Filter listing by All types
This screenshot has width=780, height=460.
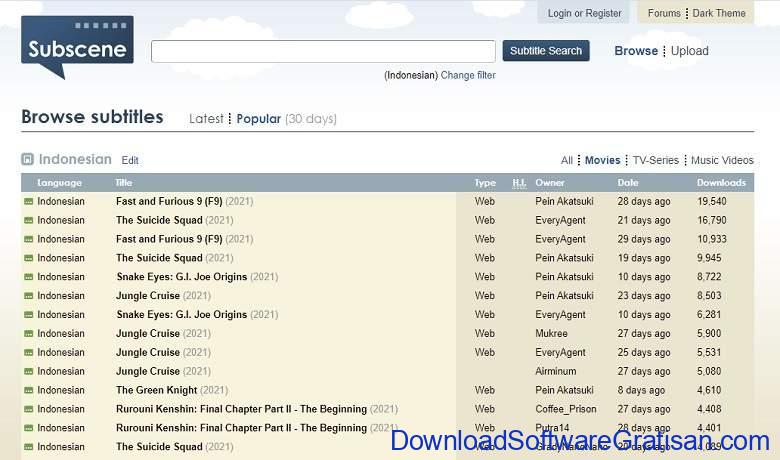567,160
